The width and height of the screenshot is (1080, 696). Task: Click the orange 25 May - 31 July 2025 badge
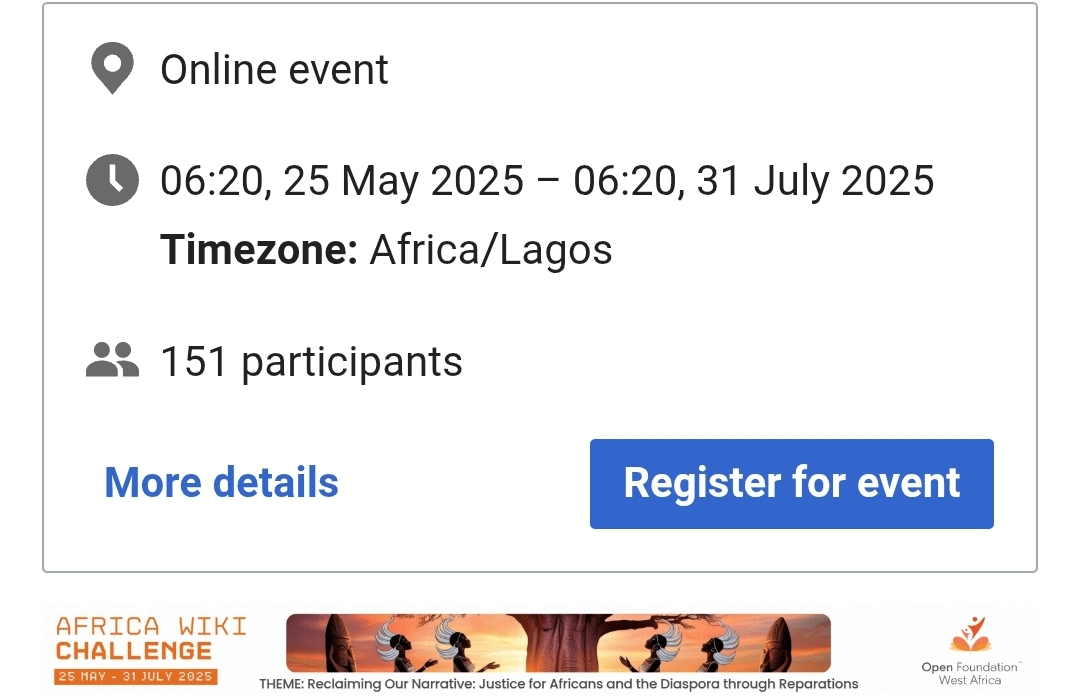136,677
